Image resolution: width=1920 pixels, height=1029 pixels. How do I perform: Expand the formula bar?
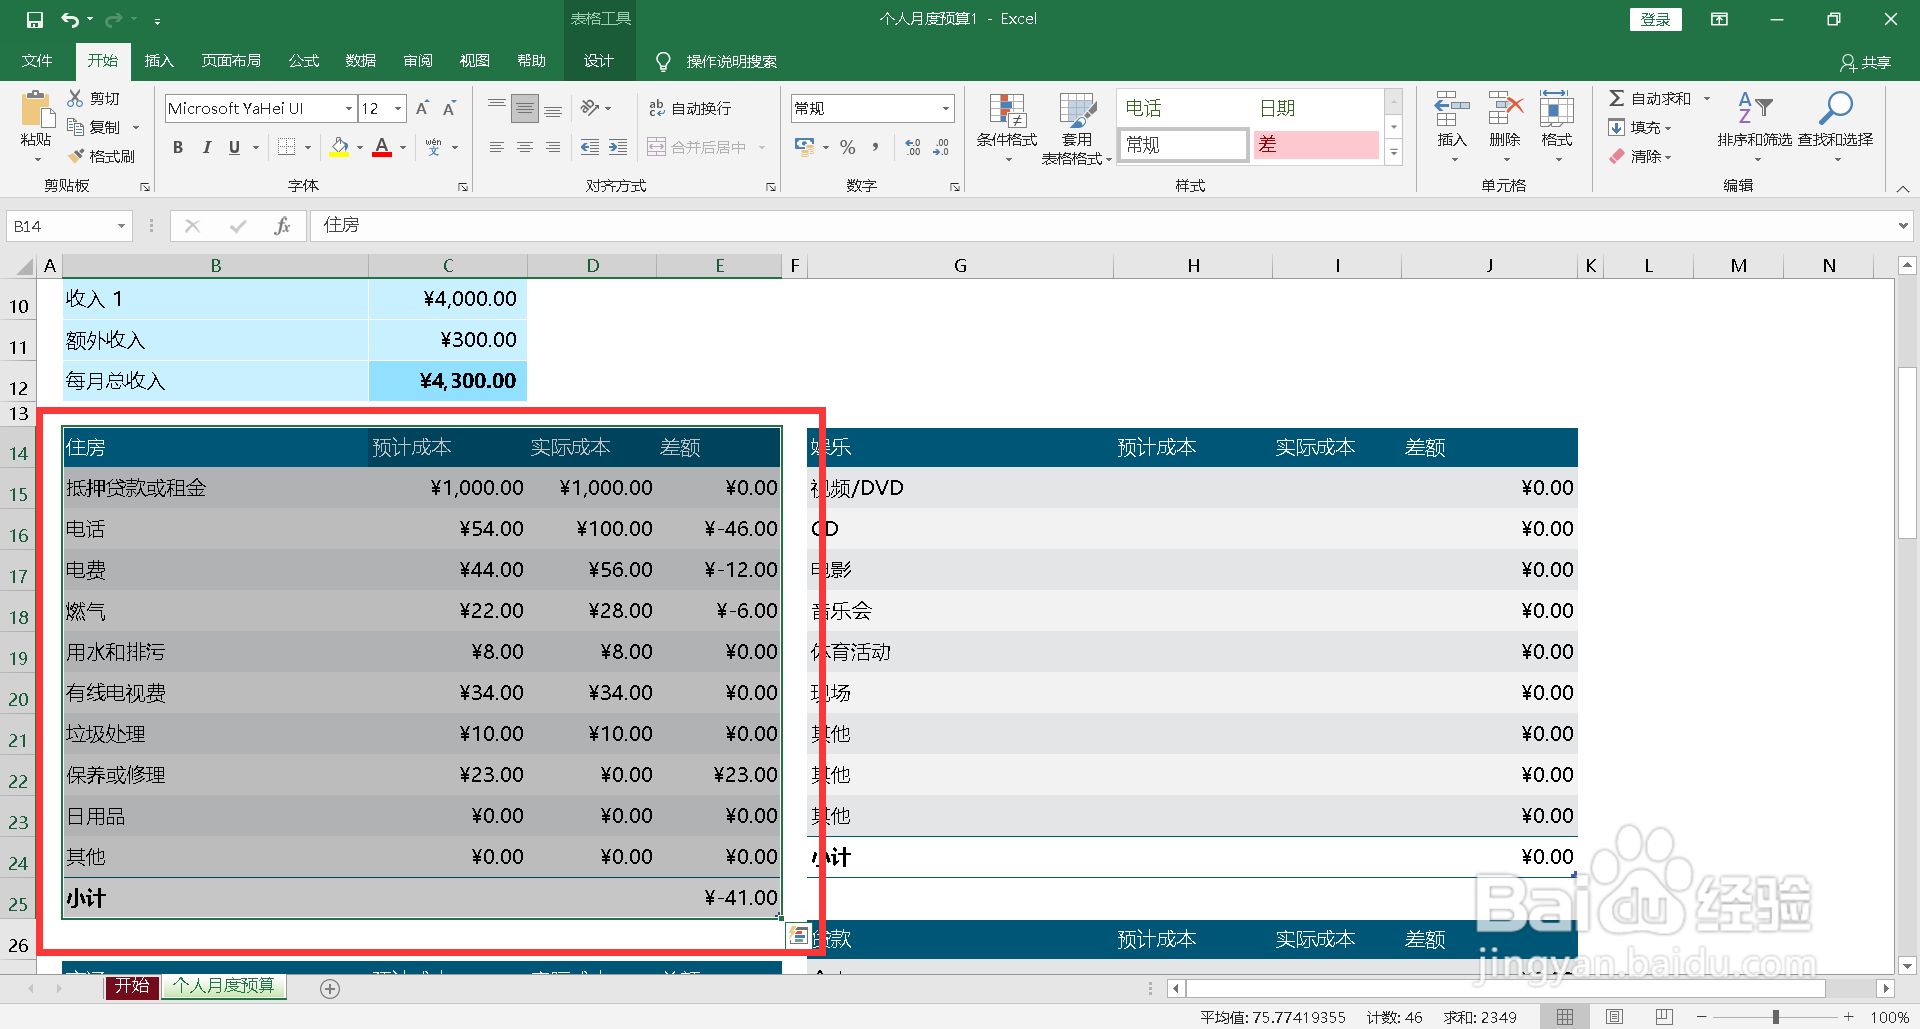coord(1903,226)
